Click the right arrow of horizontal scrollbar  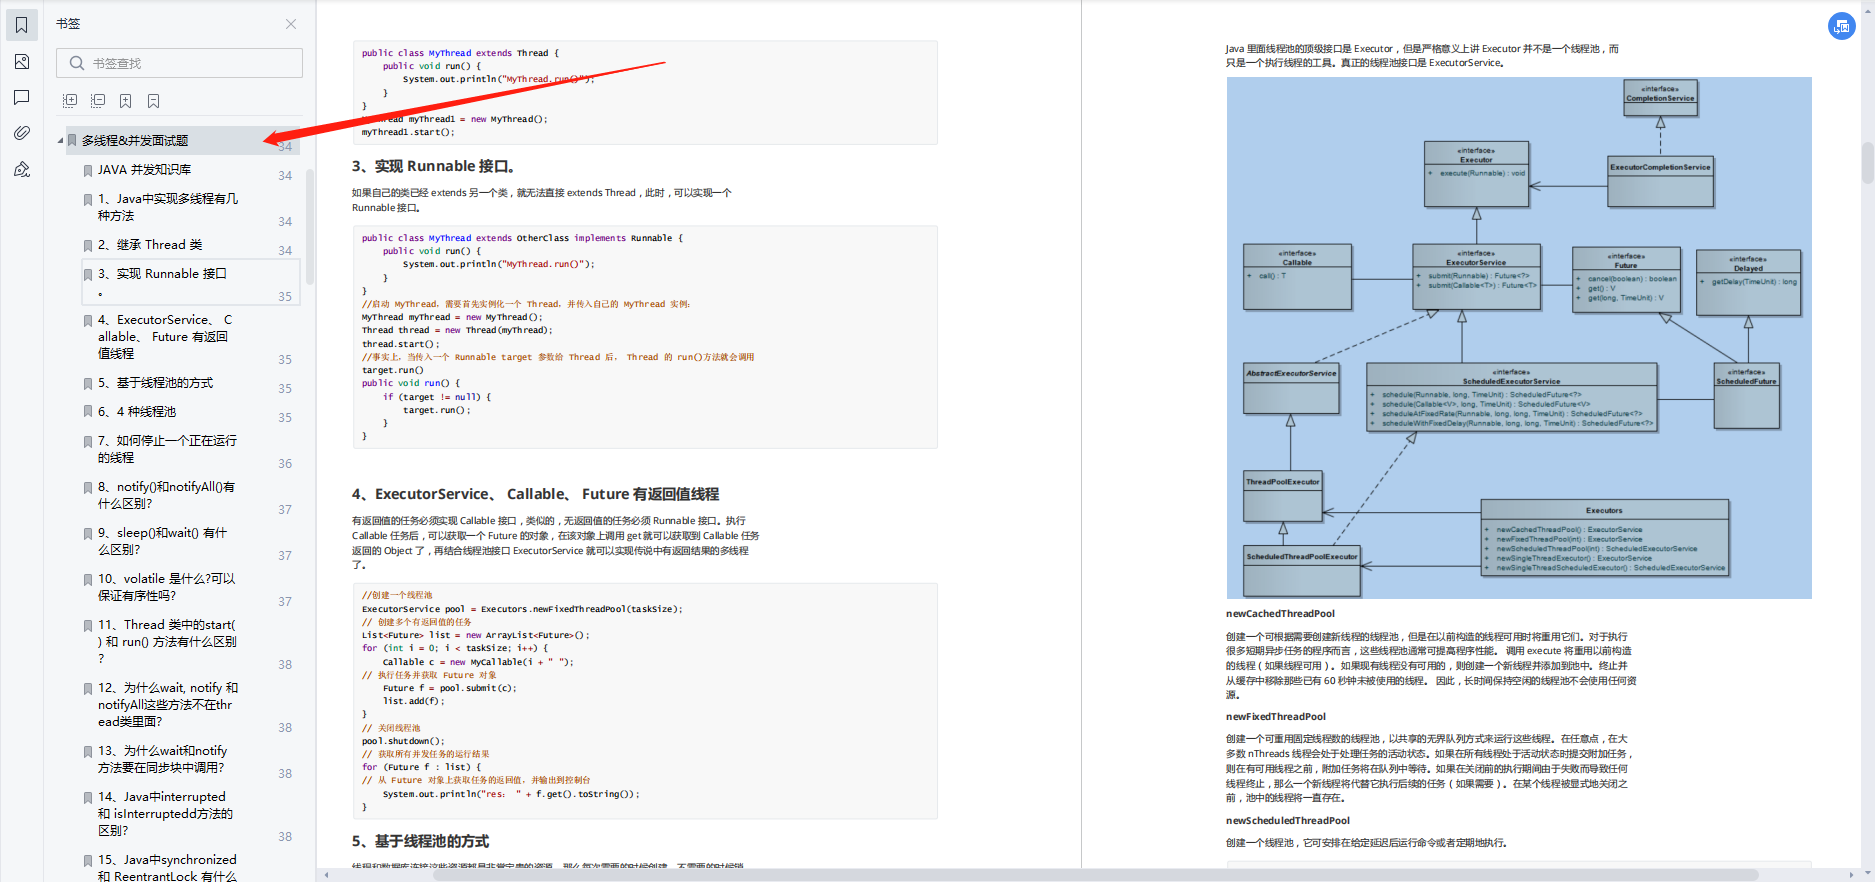pos(1853,875)
